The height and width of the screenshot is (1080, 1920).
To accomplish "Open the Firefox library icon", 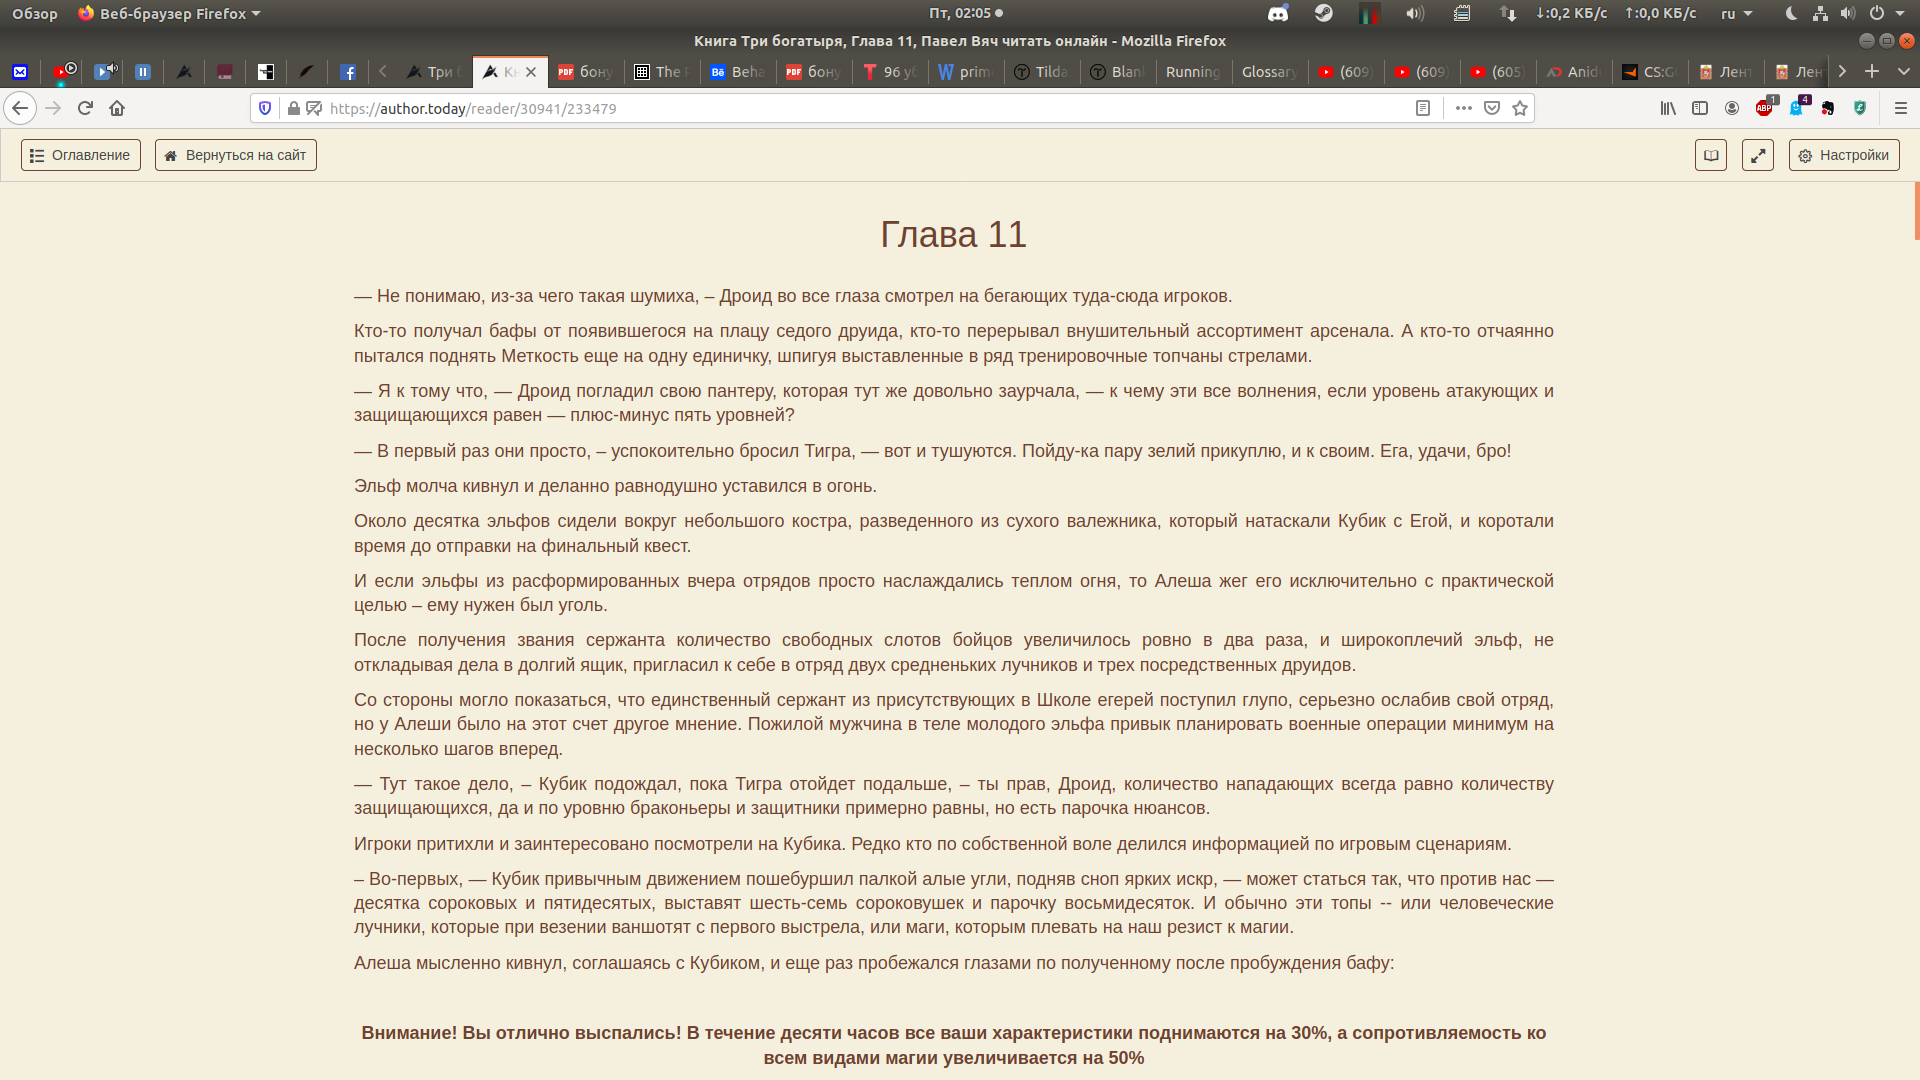I will 1668,108.
